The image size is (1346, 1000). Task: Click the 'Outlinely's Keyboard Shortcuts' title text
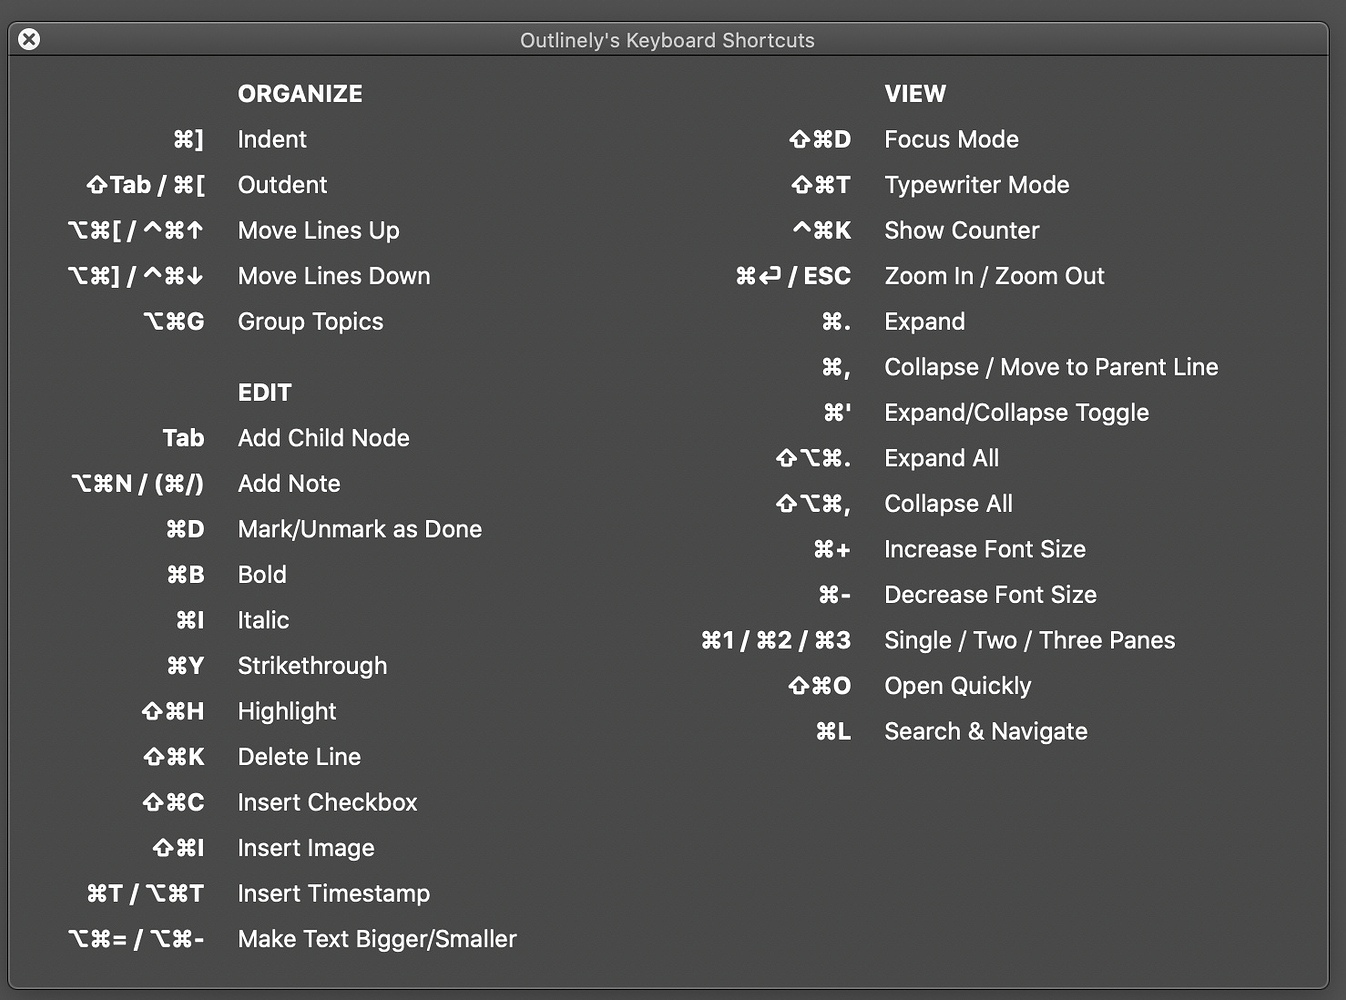(667, 41)
